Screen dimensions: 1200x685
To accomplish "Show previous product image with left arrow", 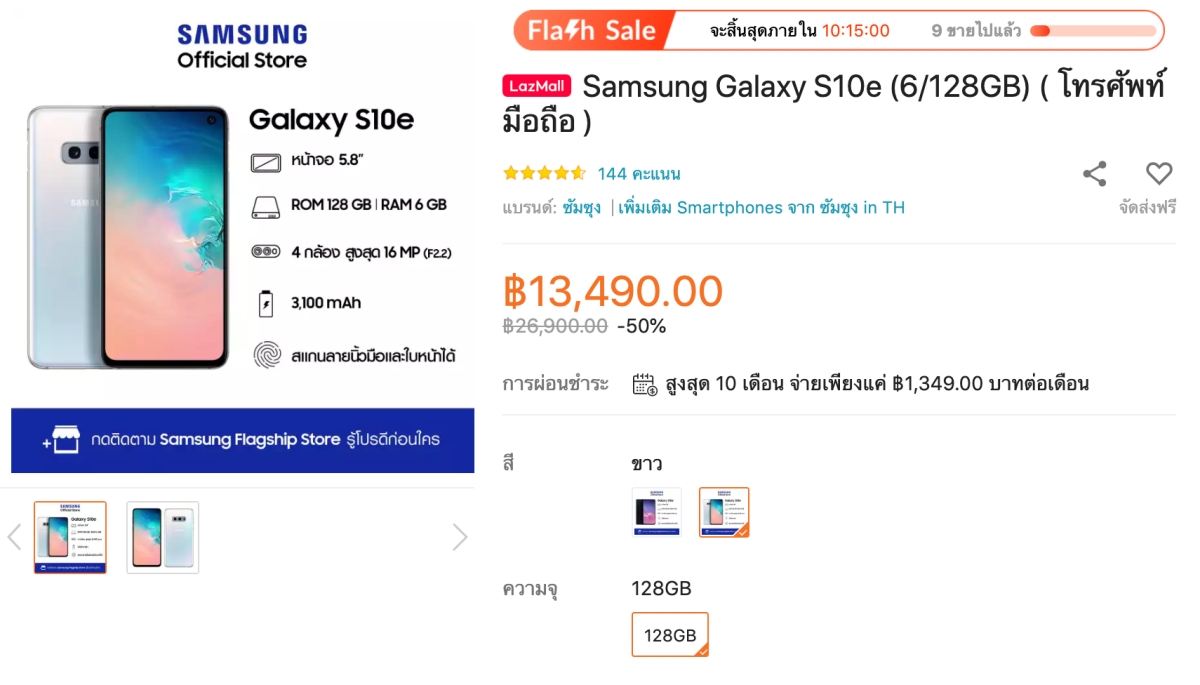I will (15, 537).
